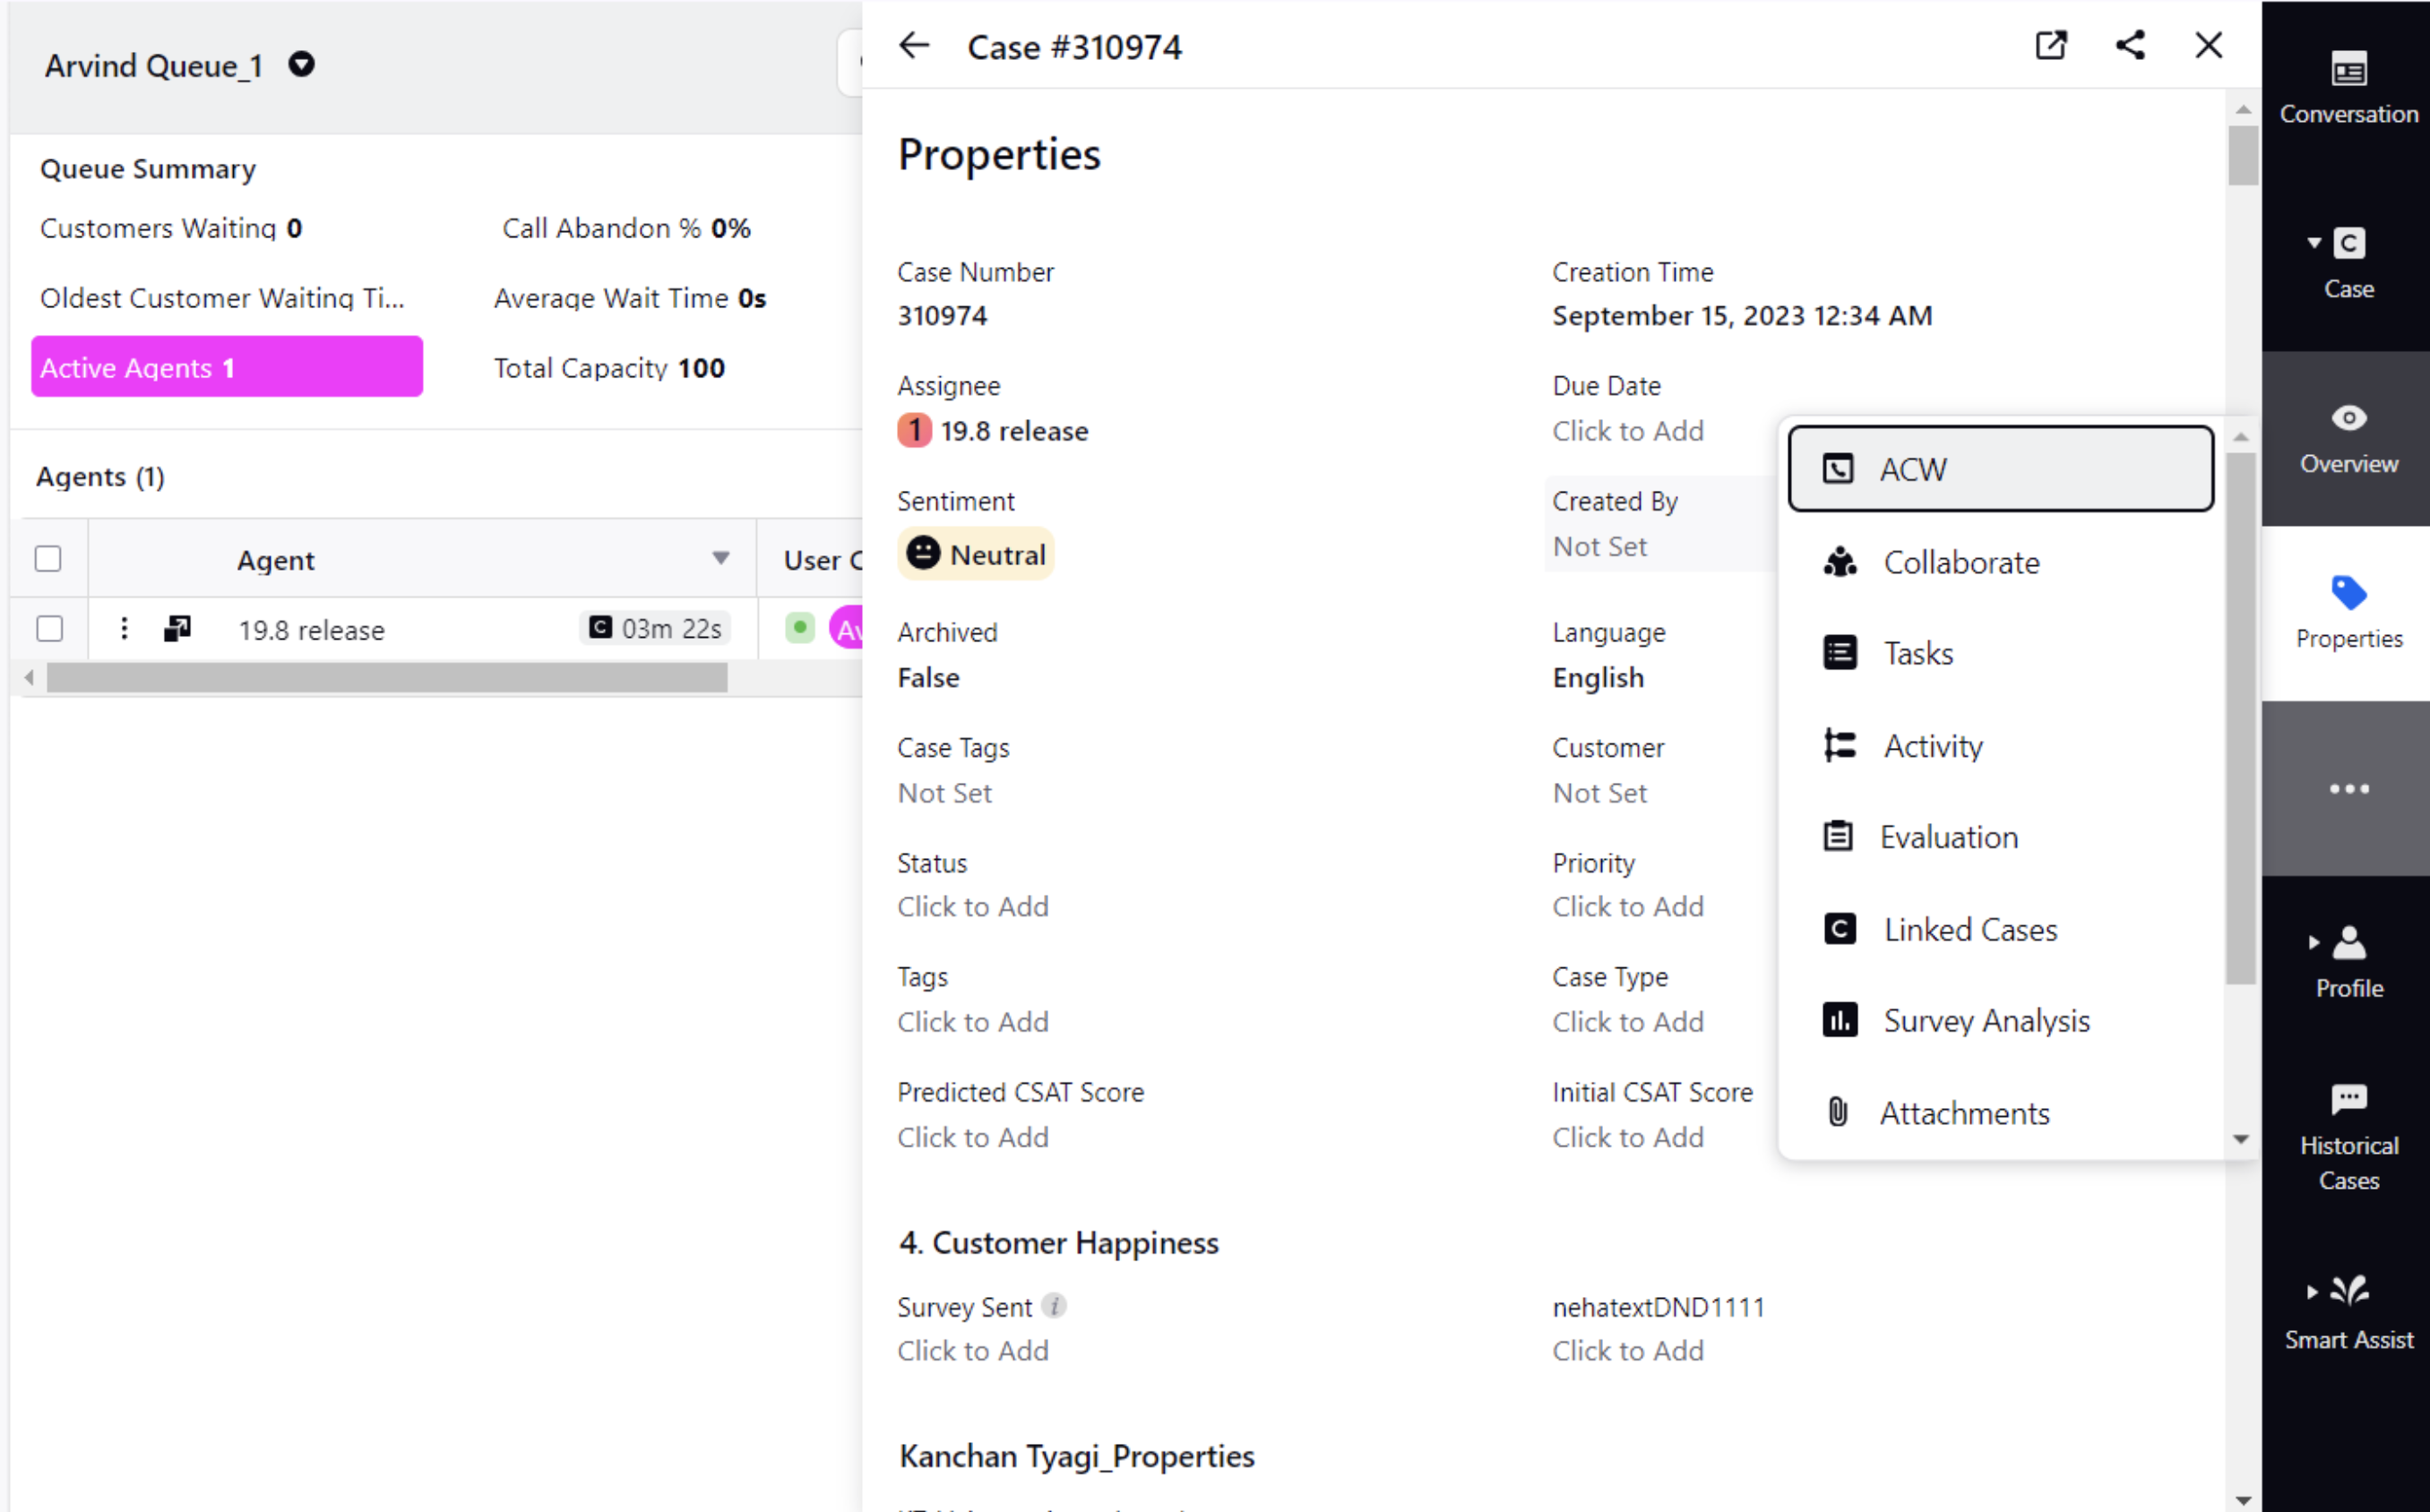Click the Case Tags Not Set field
Viewport: 2430px width, 1512px height.
(x=945, y=793)
